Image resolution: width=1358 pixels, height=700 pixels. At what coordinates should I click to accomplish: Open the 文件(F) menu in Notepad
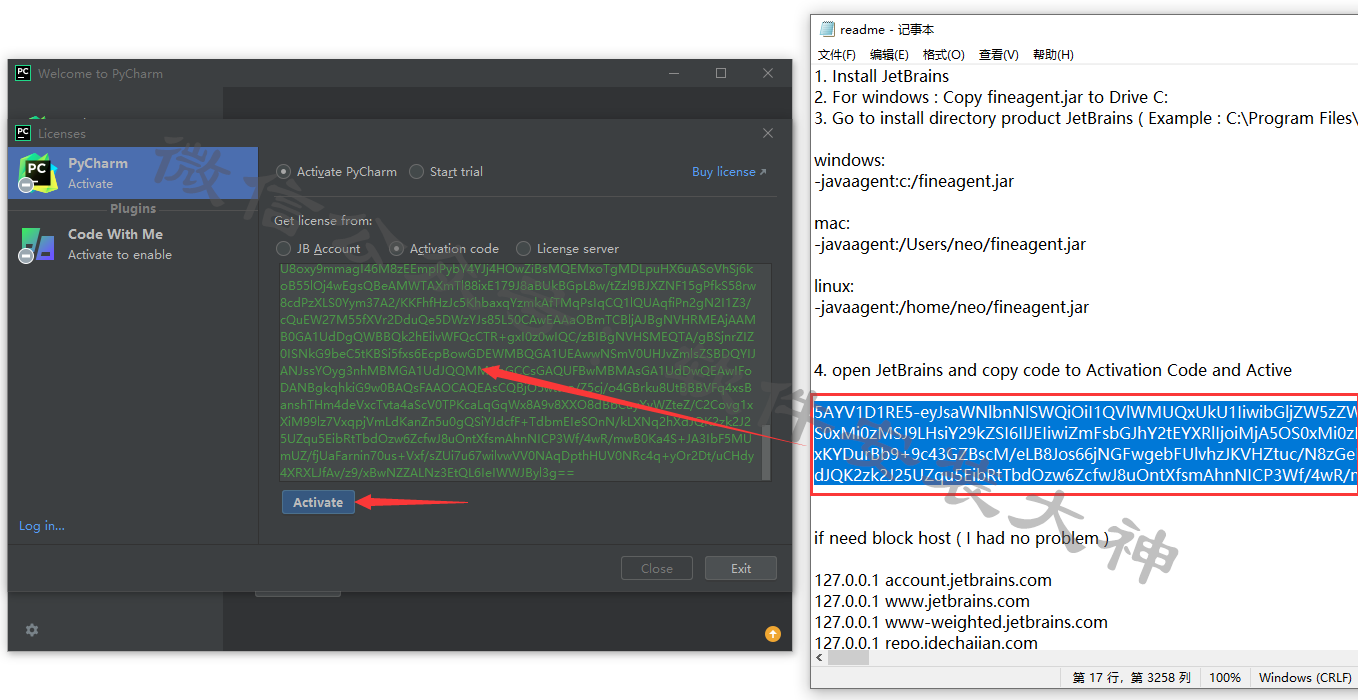pos(837,55)
